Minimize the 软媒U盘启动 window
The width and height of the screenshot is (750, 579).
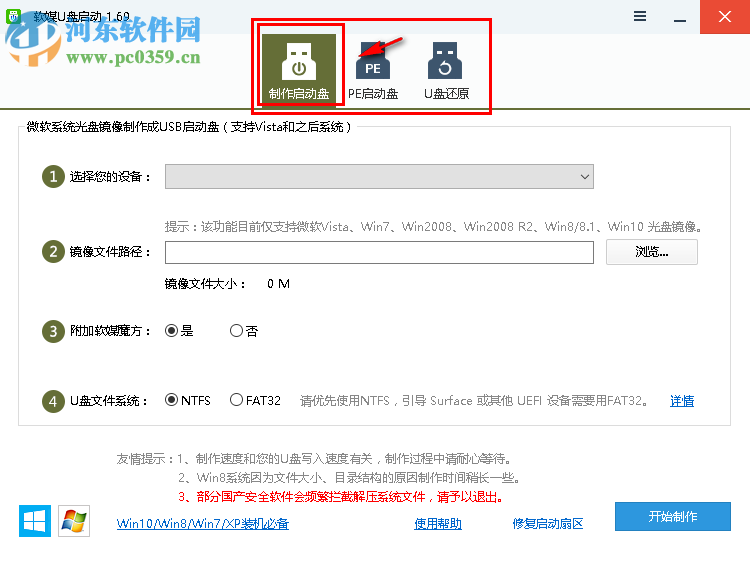click(680, 19)
